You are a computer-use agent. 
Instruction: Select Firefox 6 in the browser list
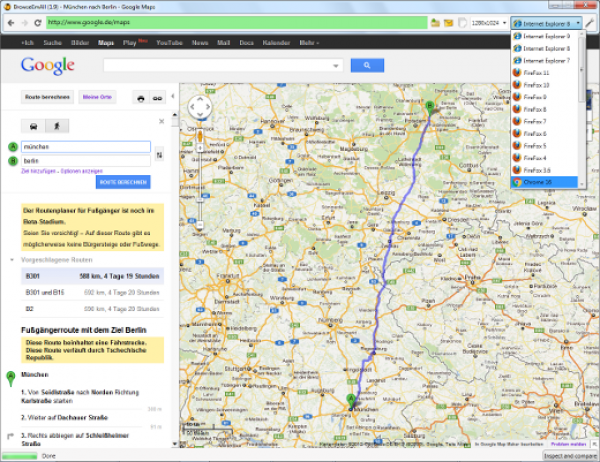pyautogui.click(x=544, y=134)
